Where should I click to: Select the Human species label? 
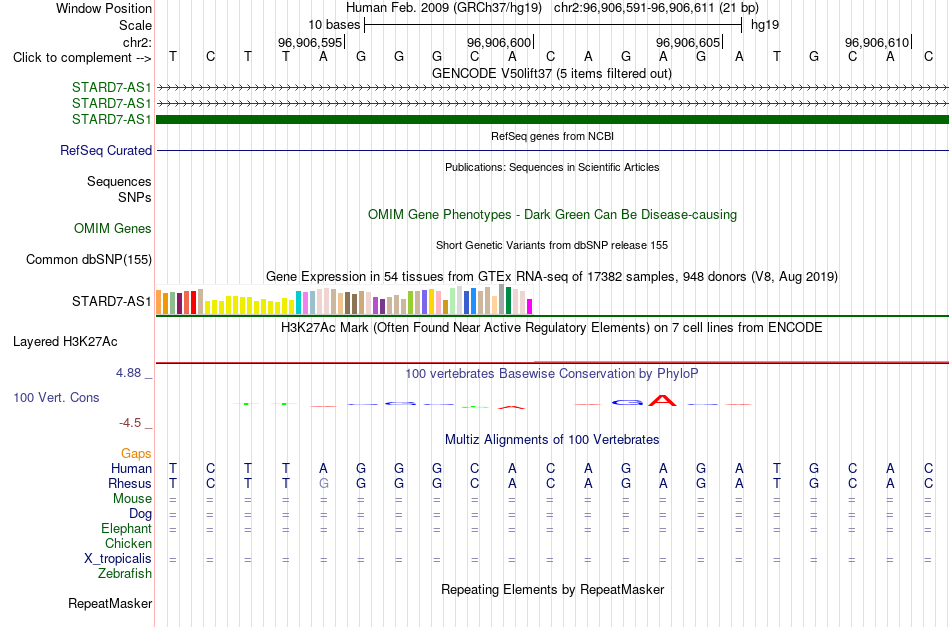click(131, 468)
